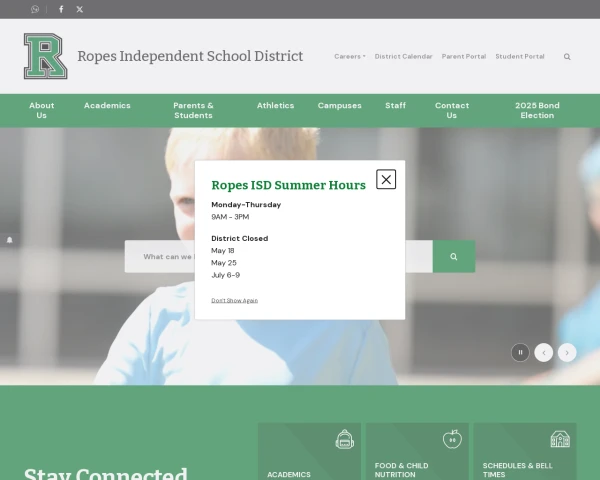Image resolution: width=600 pixels, height=480 pixels.
Task: Open header search magnifier icon
Action: [x=567, y=57]
